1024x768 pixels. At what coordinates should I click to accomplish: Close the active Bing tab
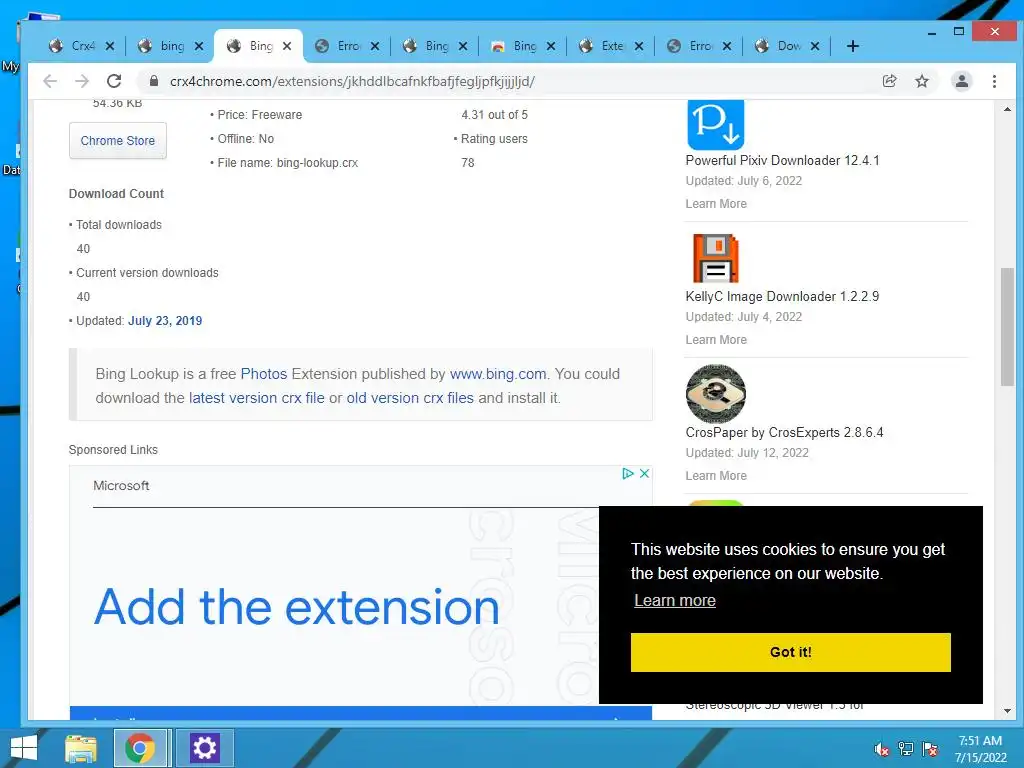[287, 46]
